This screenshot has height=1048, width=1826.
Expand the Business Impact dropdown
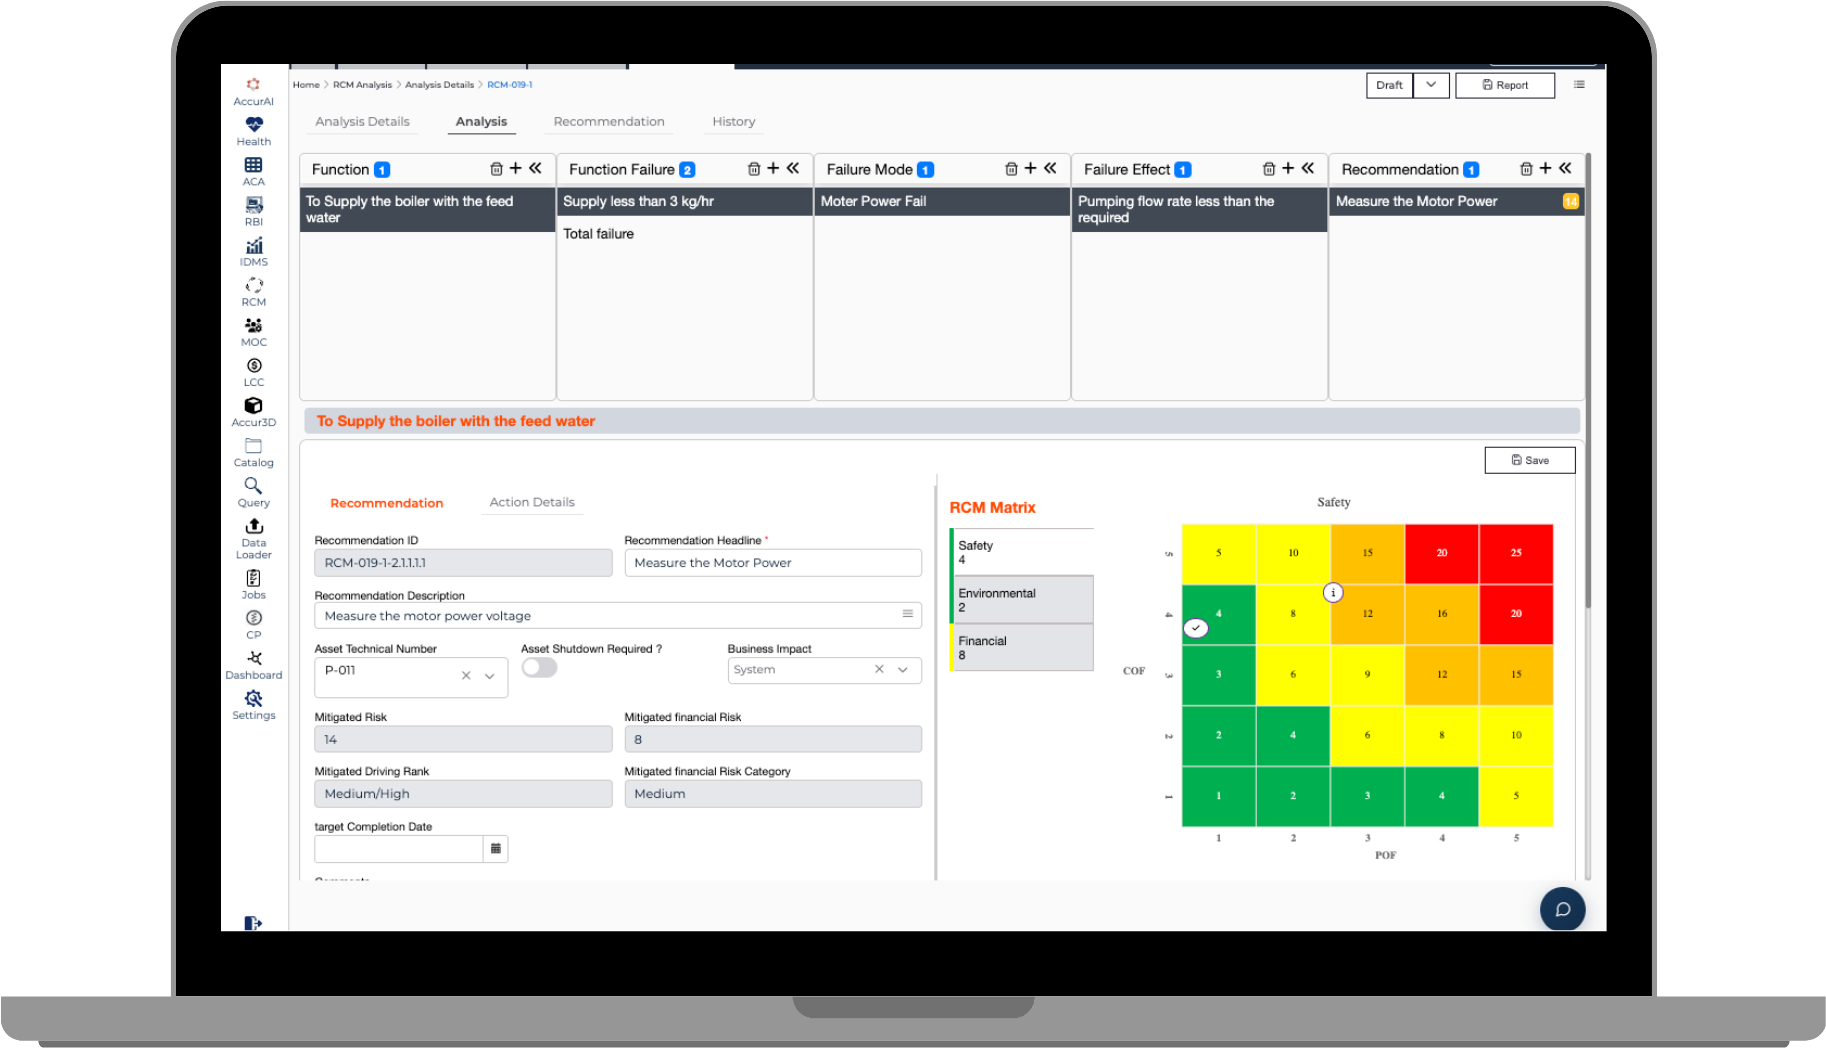903,670
